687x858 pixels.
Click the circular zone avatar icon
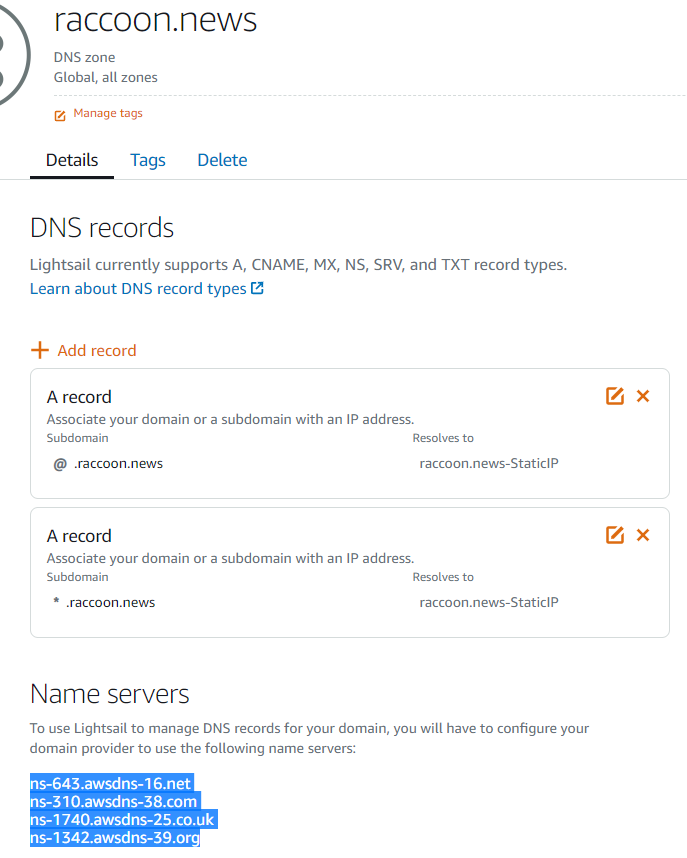[x=8, y=50]
